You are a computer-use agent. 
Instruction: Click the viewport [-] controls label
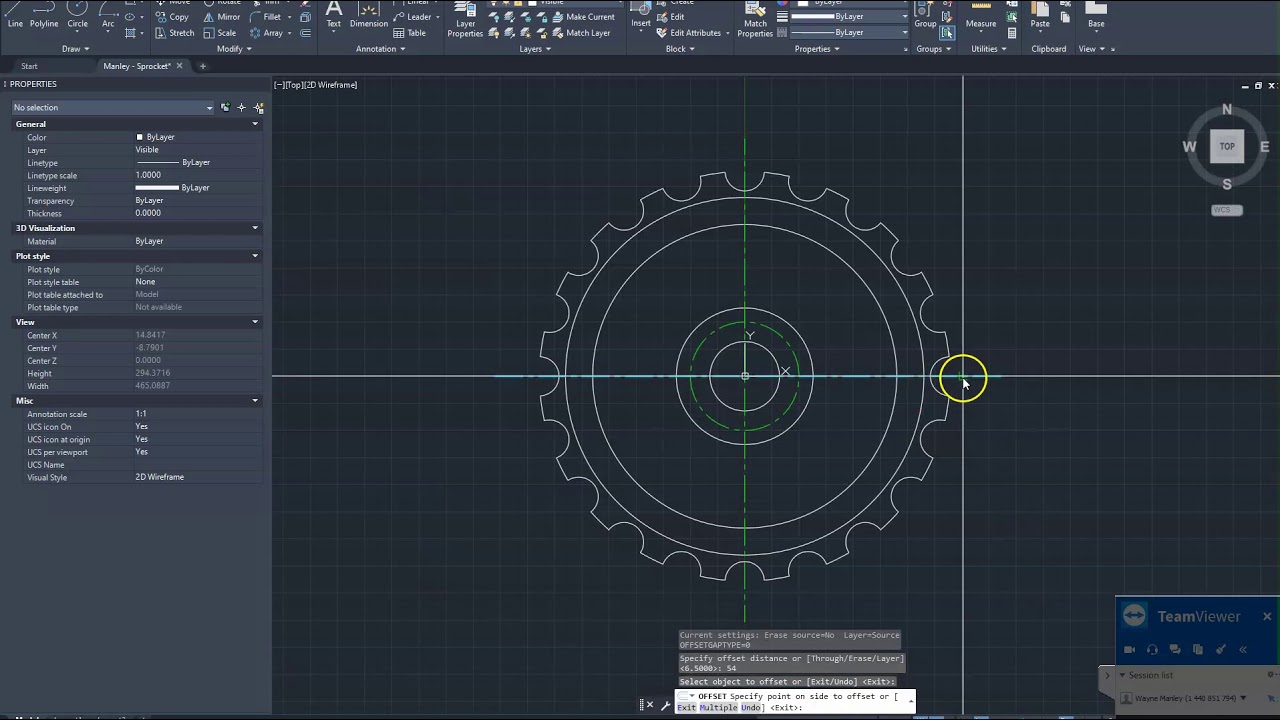279,85
